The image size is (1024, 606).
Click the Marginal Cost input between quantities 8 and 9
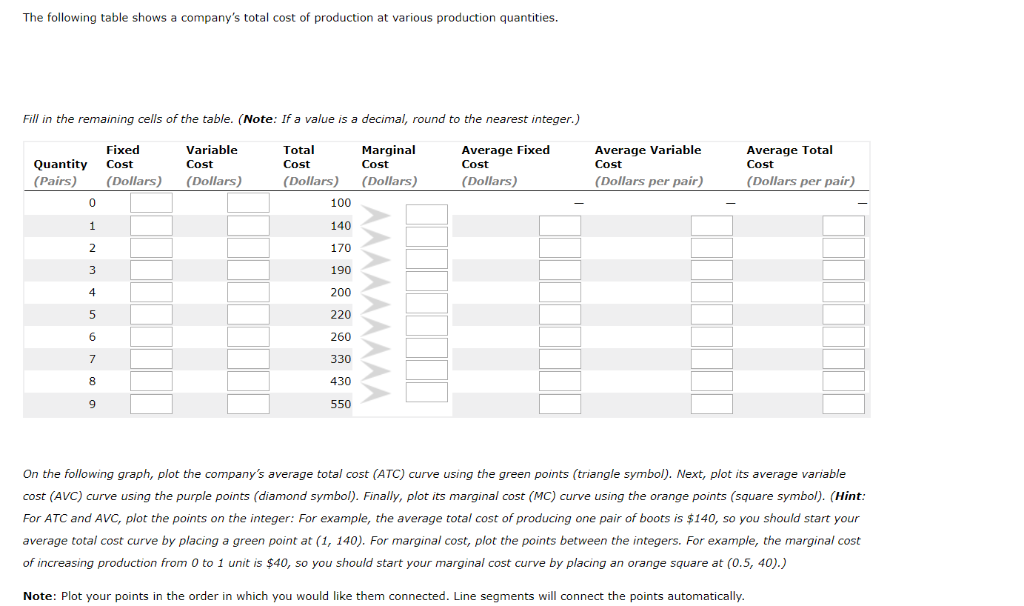(x=426, y=391)
